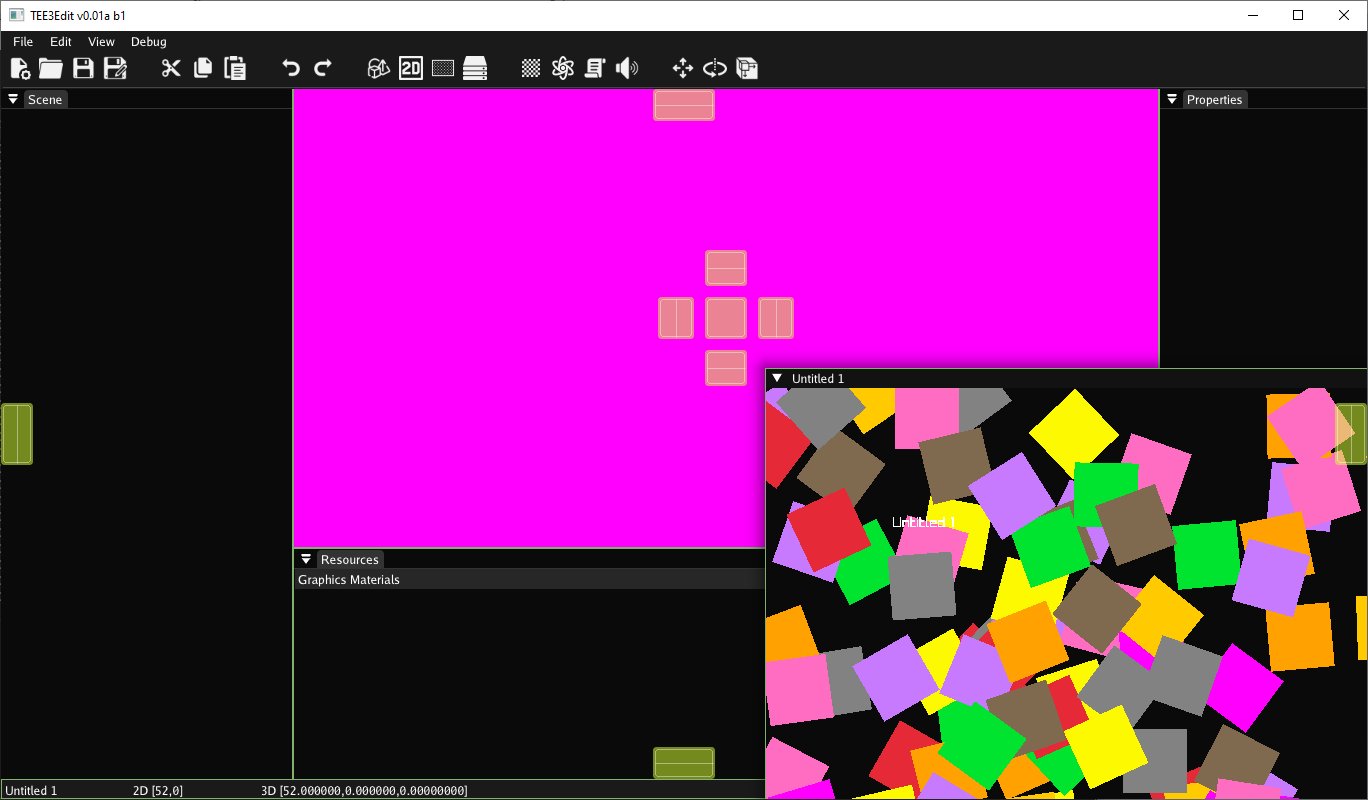This screenshot has width=1368, height=800.
Task: Switch to the Materials tab in Resources
Action: pyautogui.click(x=375, y=579)
